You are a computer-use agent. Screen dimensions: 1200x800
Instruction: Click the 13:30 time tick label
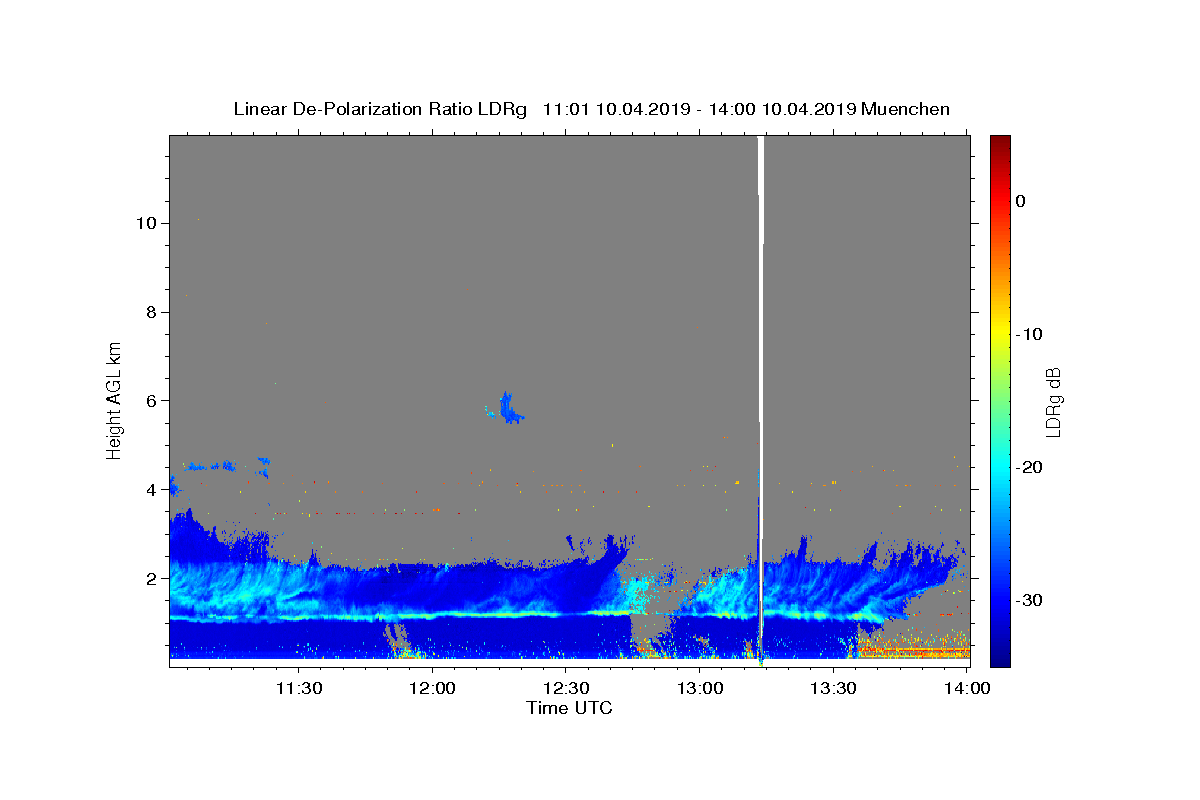(x=832, y=688)
